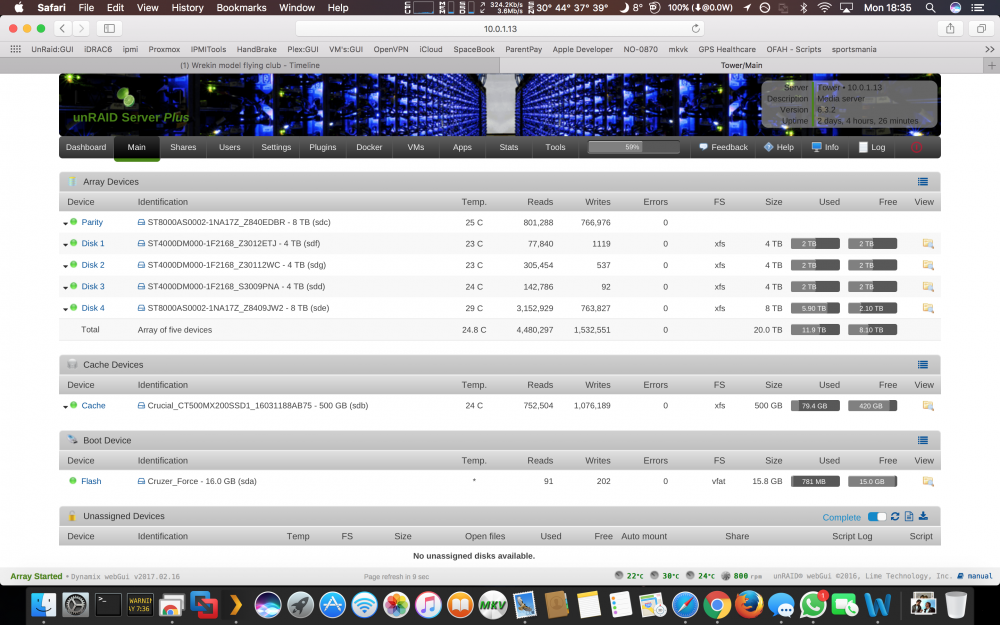Click Flash green status ball
This screenshot has width=1000, height=625.
pyautogui.click(x=73, y=481)
